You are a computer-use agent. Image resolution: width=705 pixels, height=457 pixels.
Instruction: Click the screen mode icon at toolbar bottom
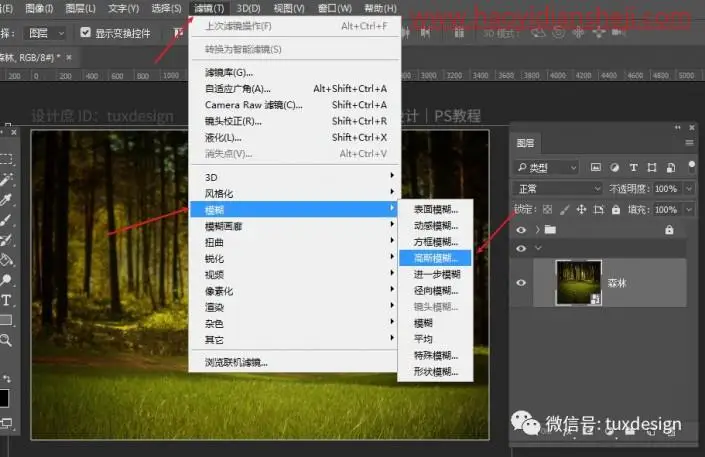pyautogui.click(x=6, y=423)
